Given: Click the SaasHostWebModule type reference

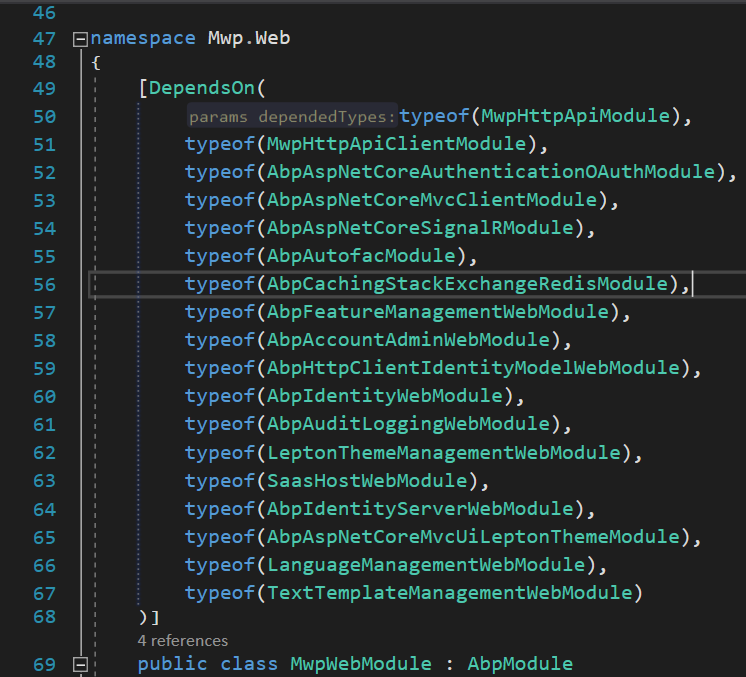Looking at the screenshot, I should pos(366,481).
